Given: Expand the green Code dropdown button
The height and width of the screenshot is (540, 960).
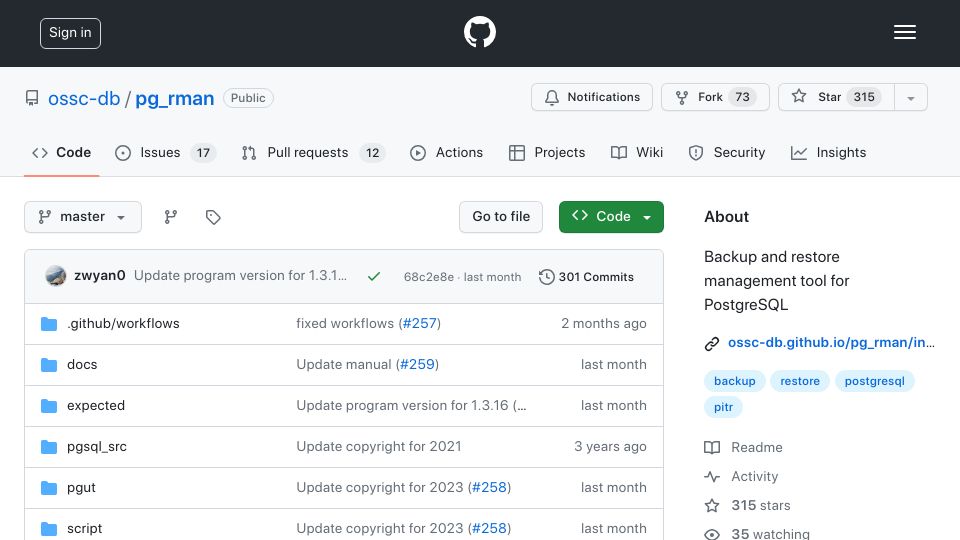Looking at the screenshot, I should coord(611,217).
